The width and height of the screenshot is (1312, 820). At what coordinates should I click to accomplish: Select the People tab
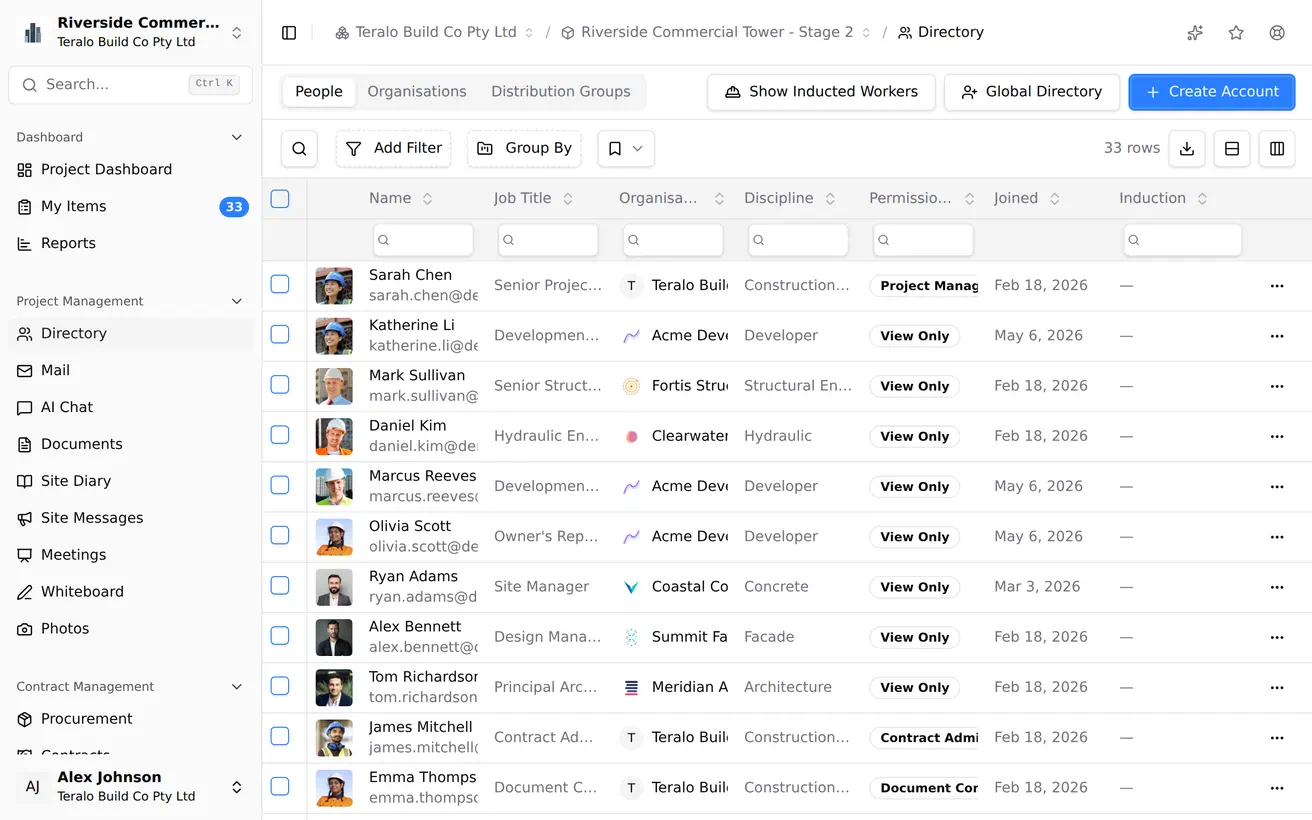319,92
